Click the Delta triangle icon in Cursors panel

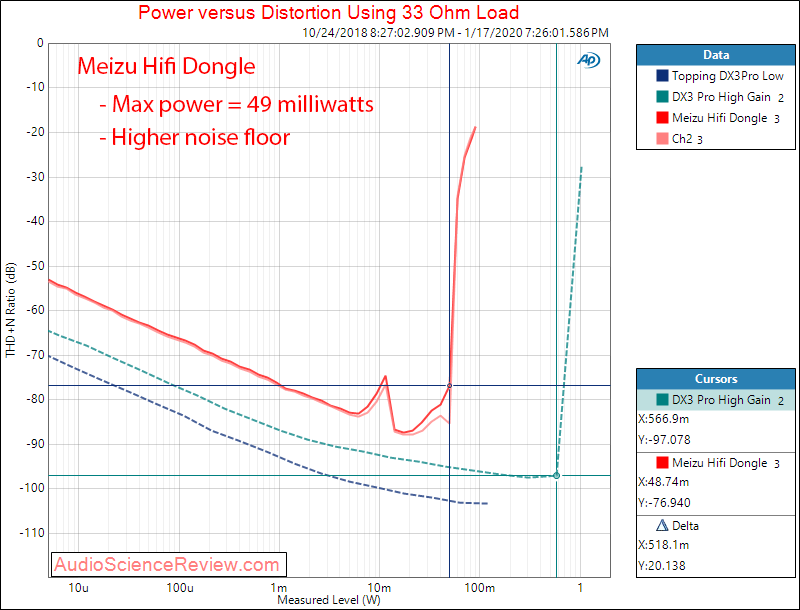tap(662, 525)
